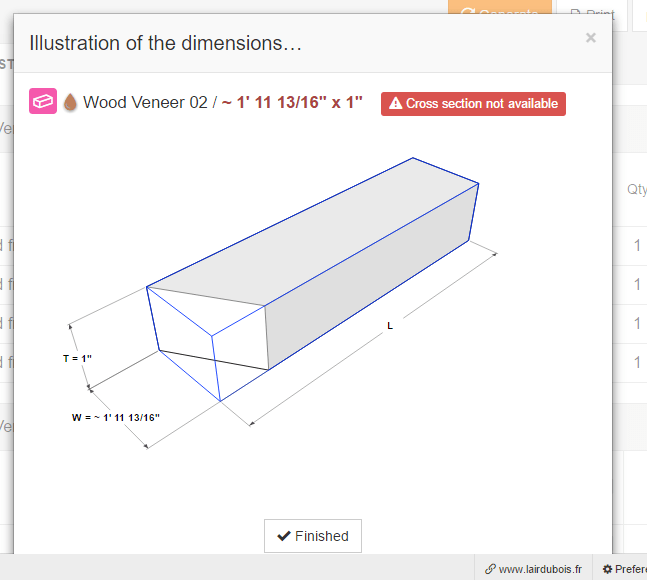Click the brown material drop icon
Viewport: 647px width, 580px height.
tap(70, 102)
